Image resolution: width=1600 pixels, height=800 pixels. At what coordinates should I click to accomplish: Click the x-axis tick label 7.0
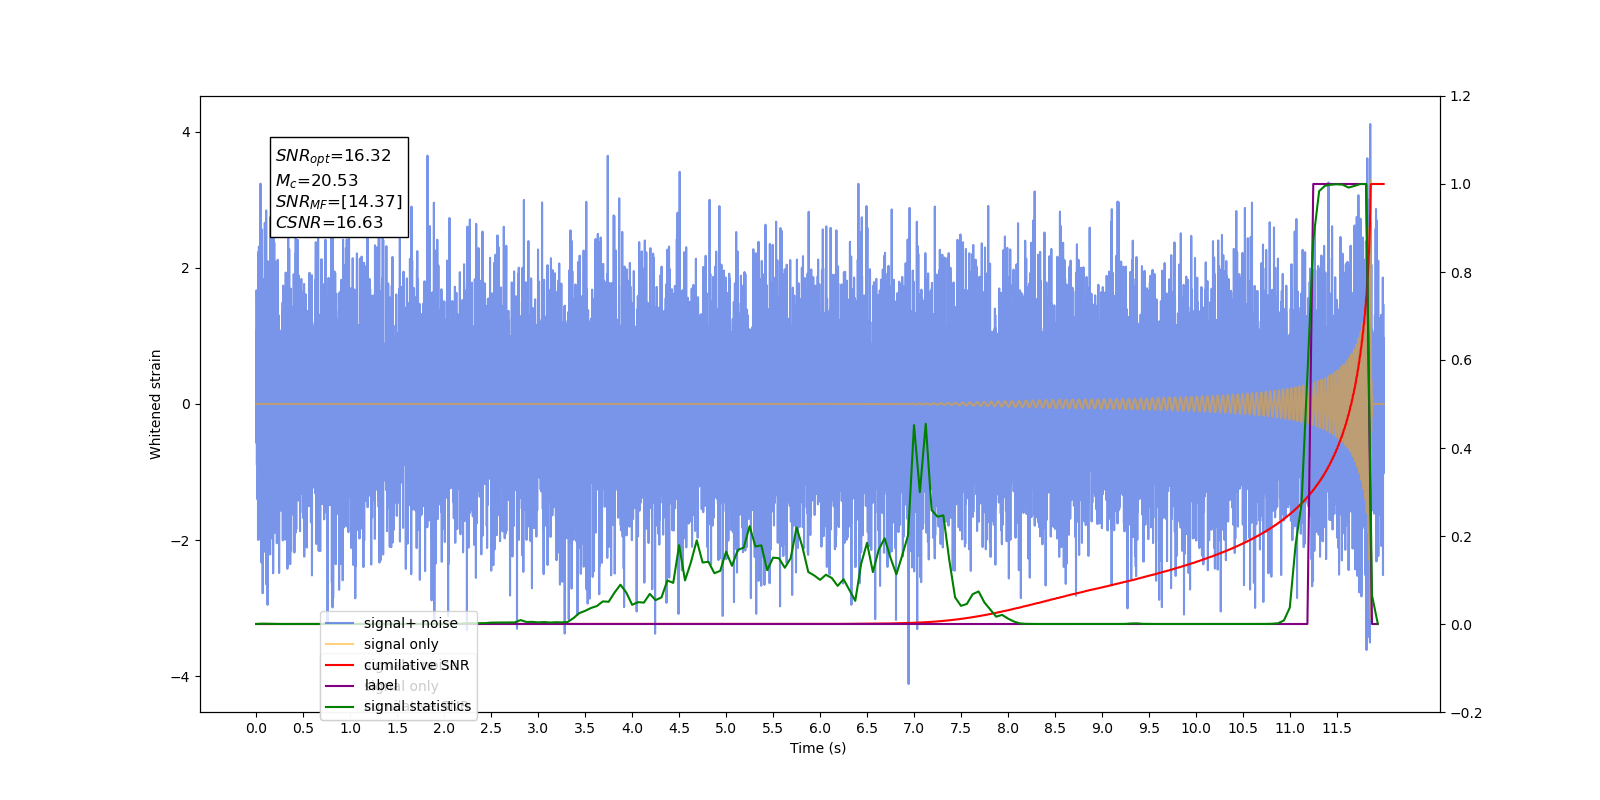(914, 728)
